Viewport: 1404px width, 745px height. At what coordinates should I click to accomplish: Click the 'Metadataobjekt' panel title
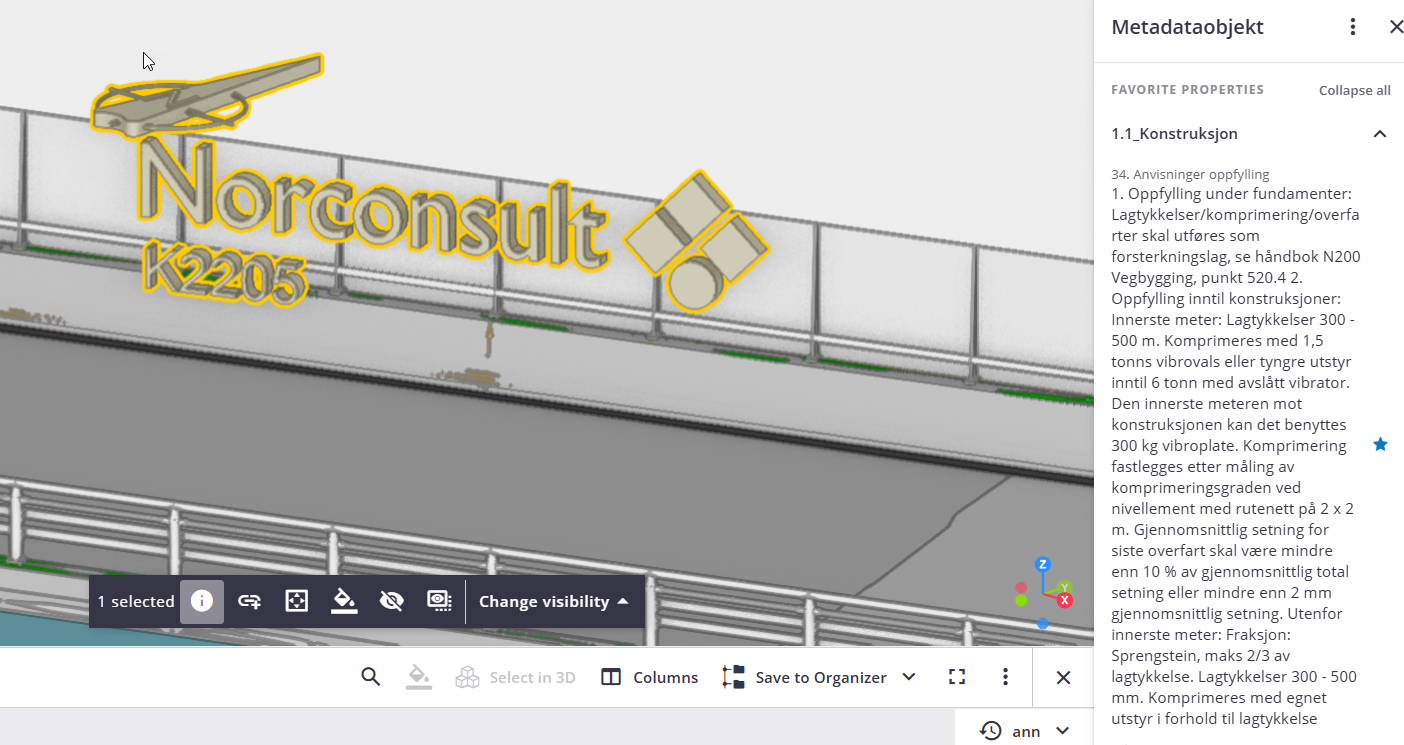(1188, 27)
